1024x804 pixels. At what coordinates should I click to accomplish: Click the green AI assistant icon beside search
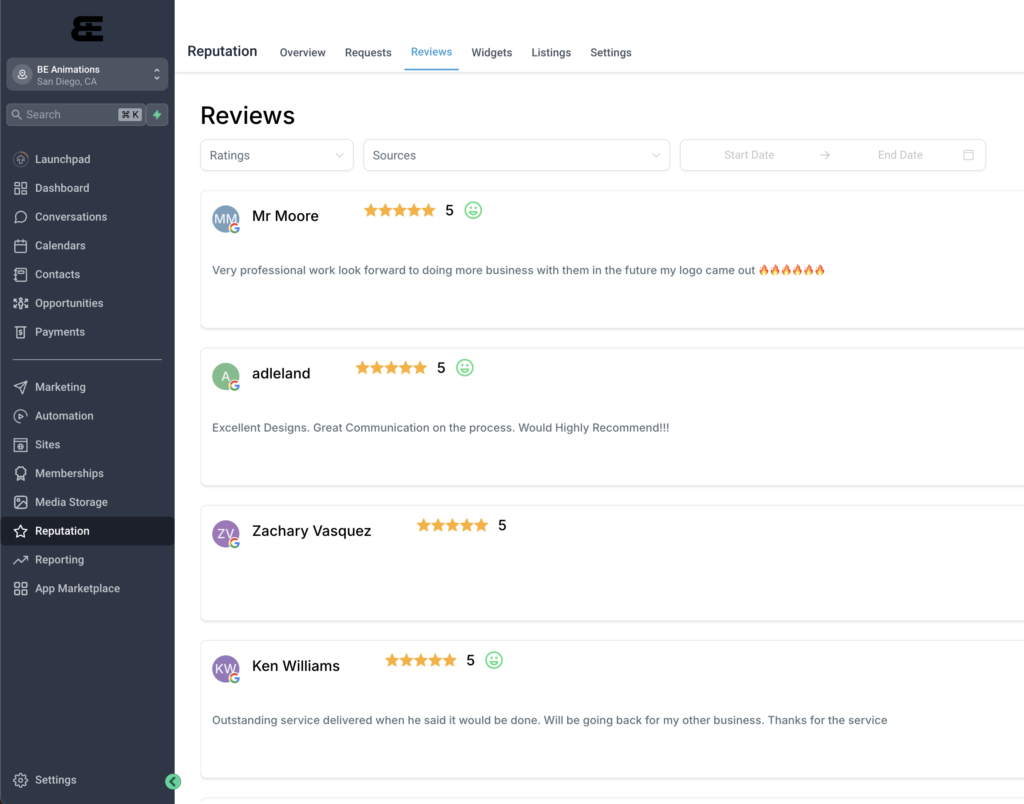click(x=157, y=114)
